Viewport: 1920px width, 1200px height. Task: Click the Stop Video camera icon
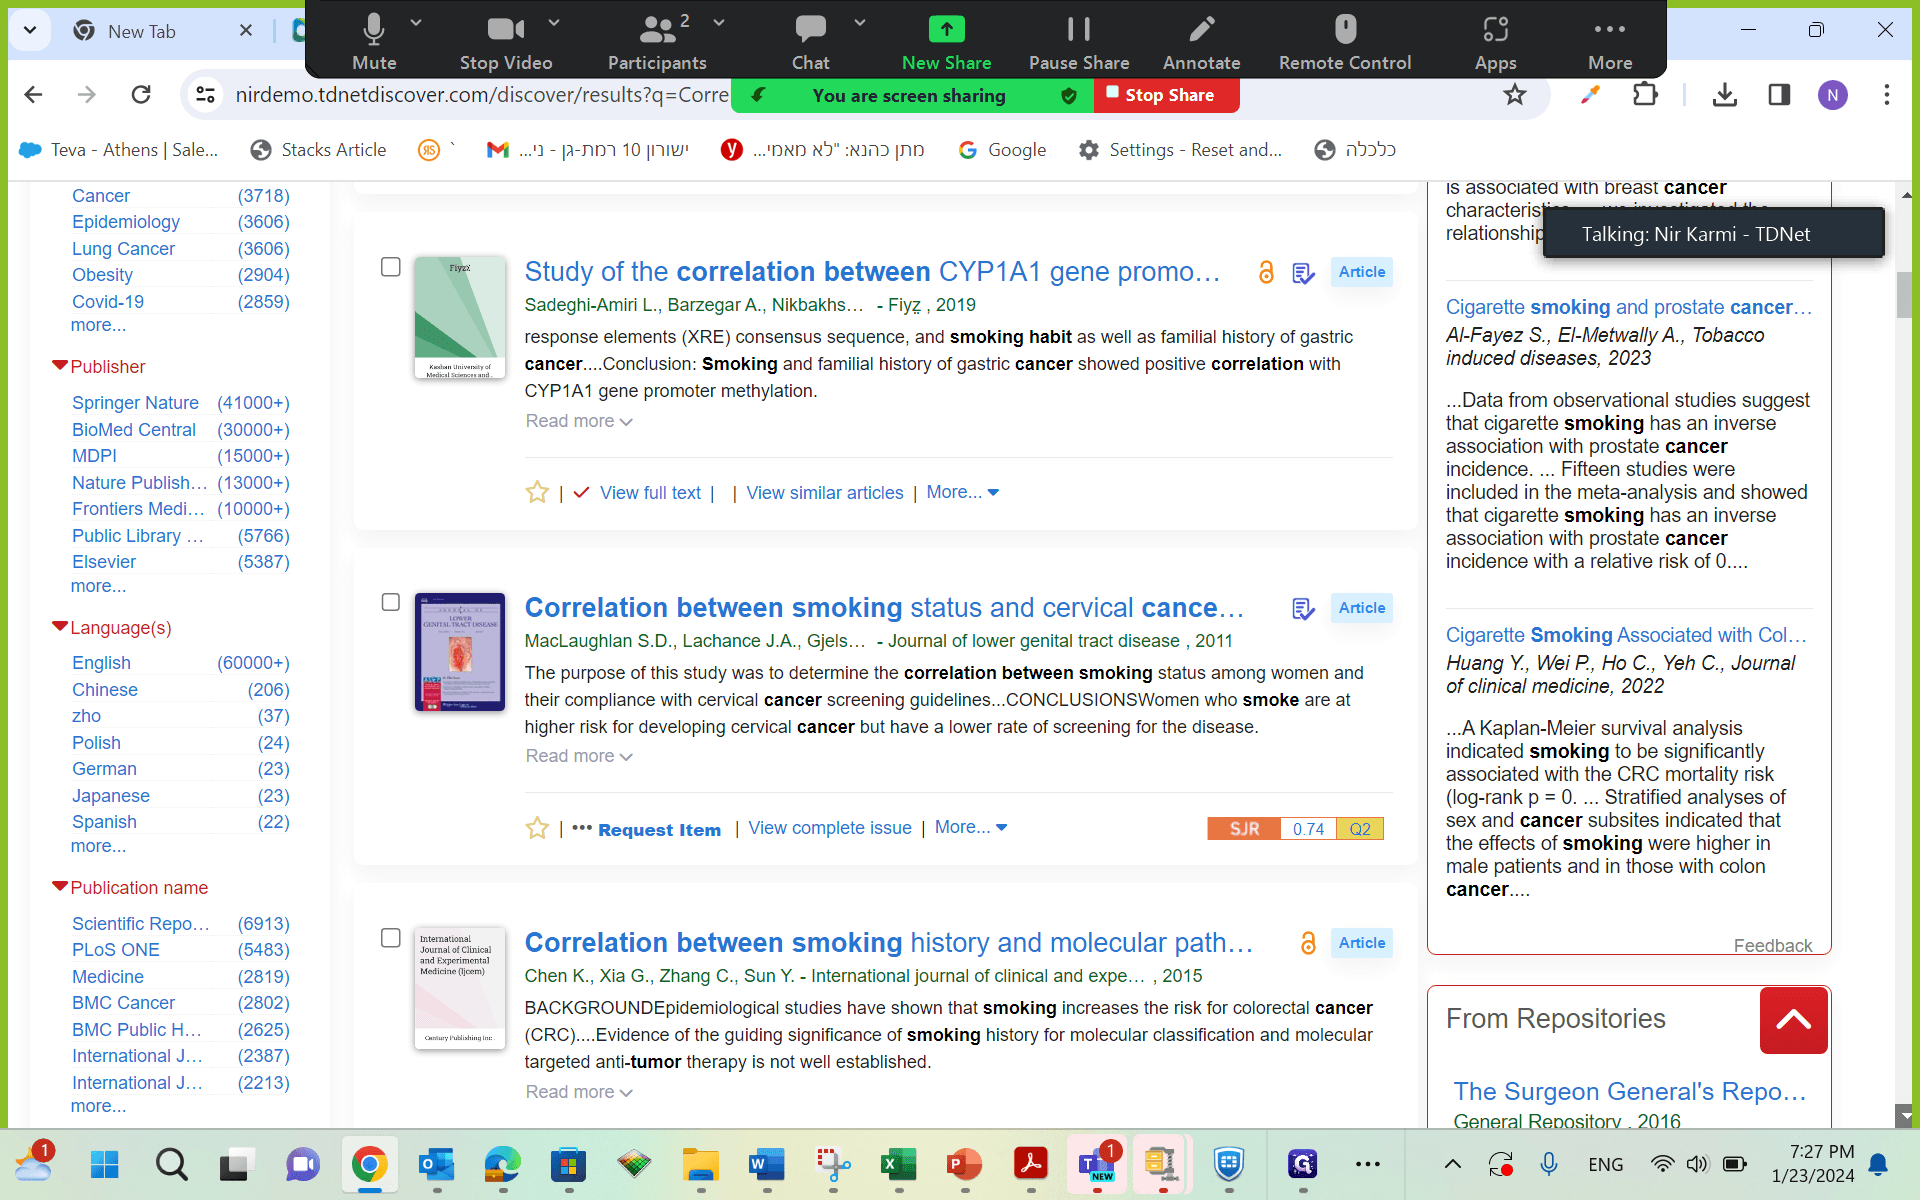click(x=505, y=30)
